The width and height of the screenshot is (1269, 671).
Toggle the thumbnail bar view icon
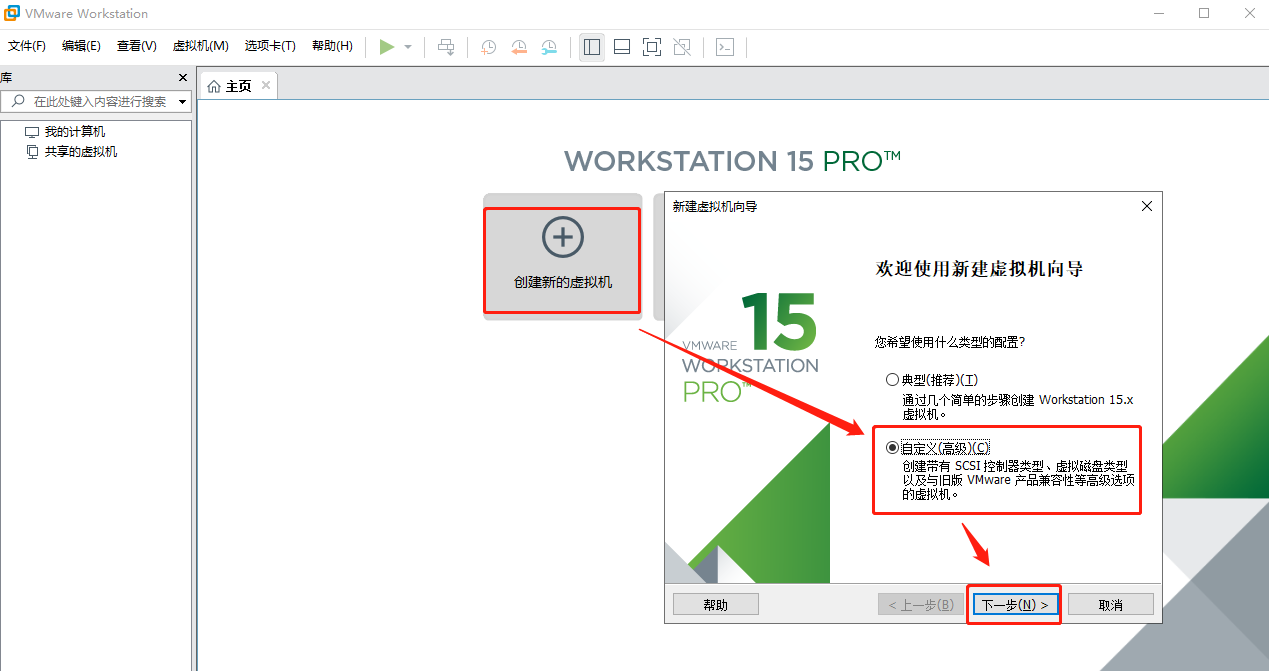point(622,47)
